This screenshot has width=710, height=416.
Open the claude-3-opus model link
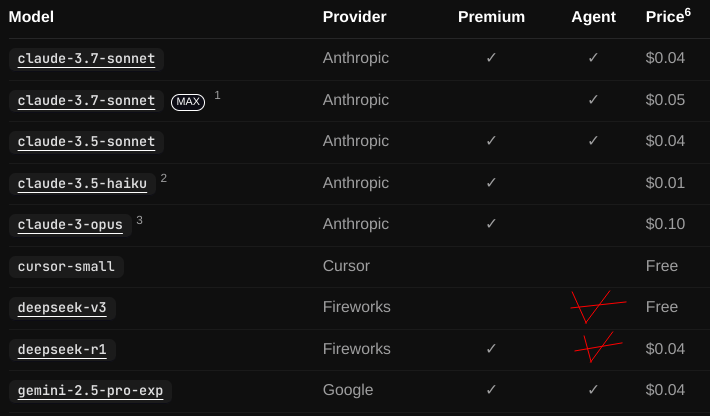[x=70, y=225]
